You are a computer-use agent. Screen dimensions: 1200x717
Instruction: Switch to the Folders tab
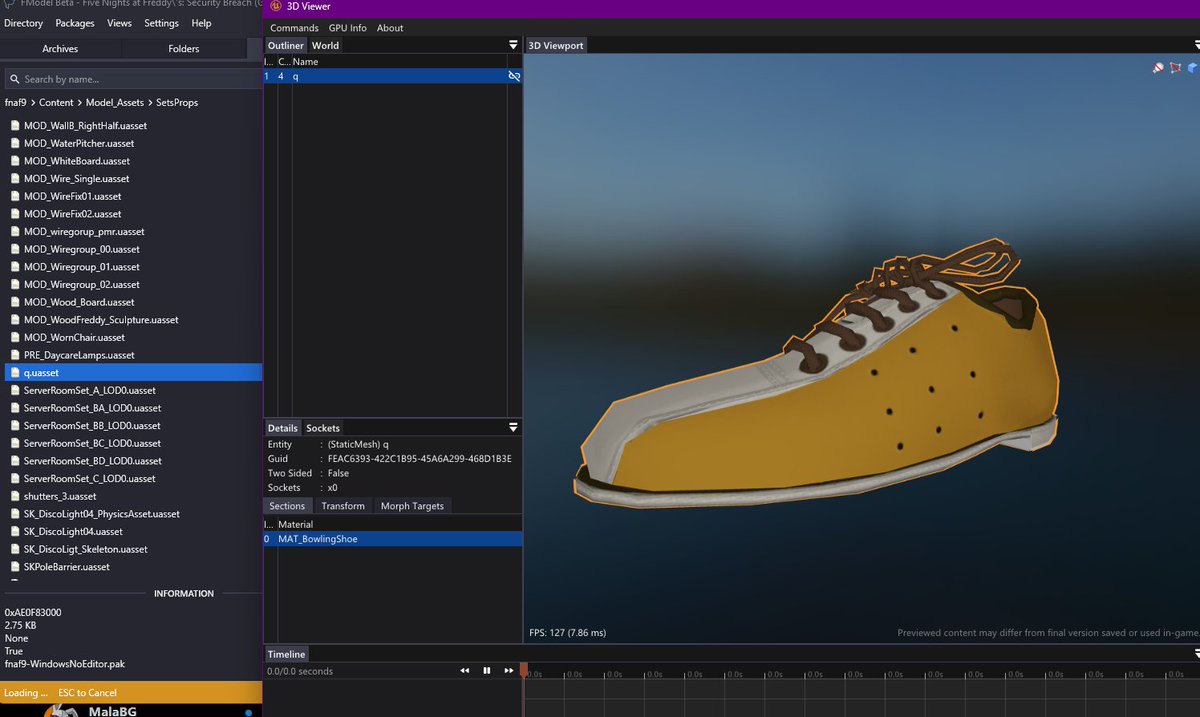pos(184,48)
